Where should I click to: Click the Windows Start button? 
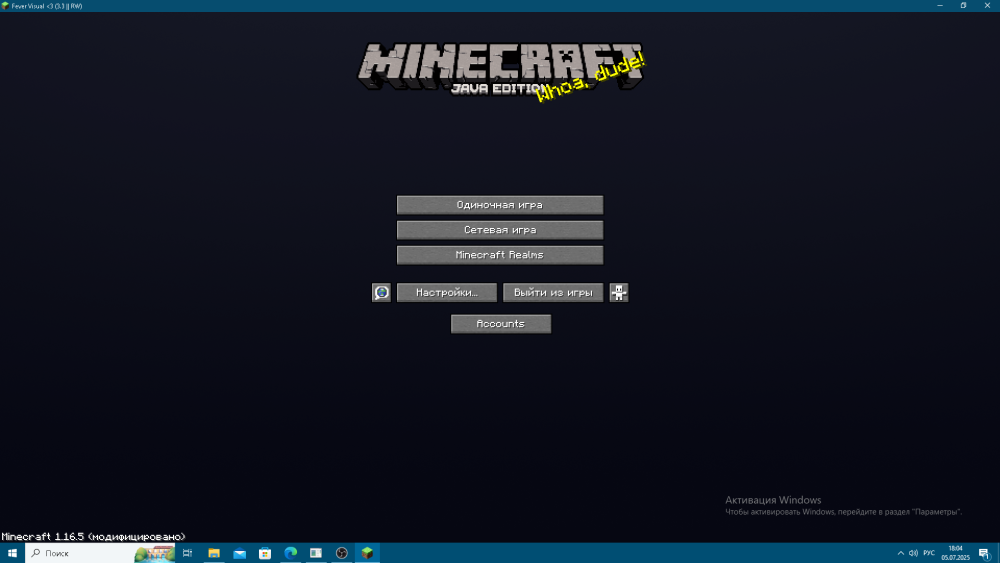coord(12,553)
